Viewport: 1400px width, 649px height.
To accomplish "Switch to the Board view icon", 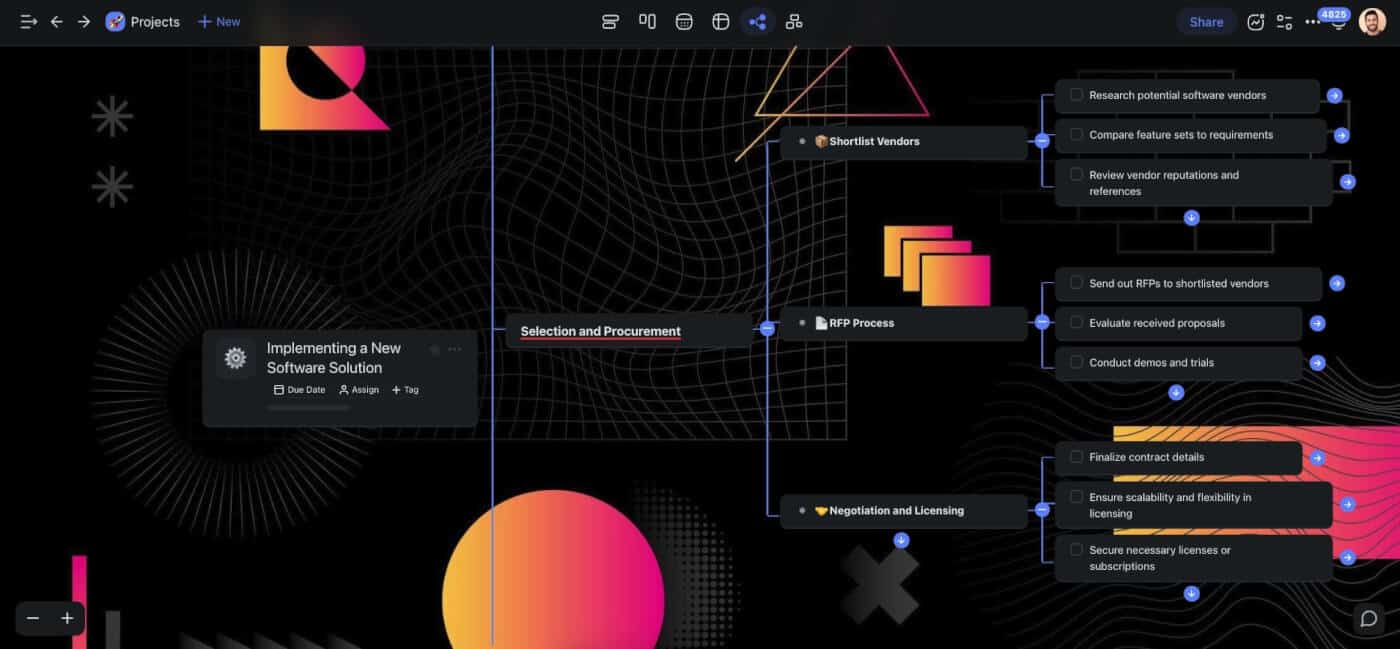I will pyautogui.click(x=647, y=22).
